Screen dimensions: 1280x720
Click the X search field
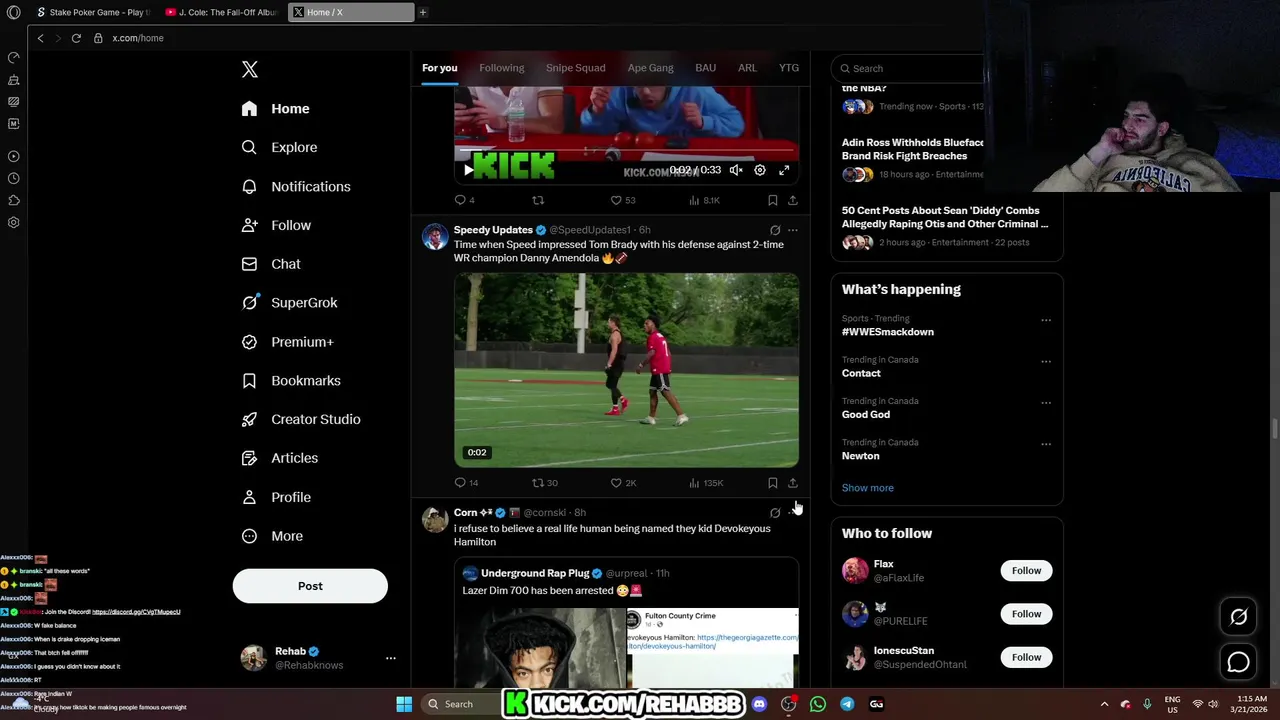pyautogui.click(x=910, y=68)
